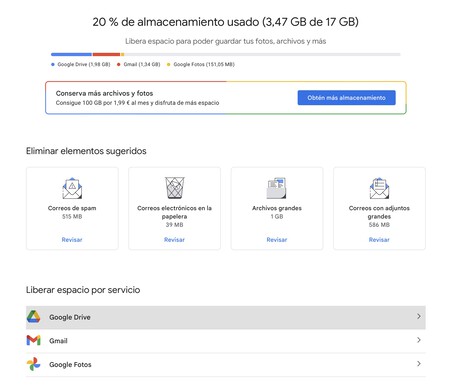Click the Google Fotos pinwheel logo
Image resolution: width=450 pixels, height=390 pixels.
click(x=33, y=364)
